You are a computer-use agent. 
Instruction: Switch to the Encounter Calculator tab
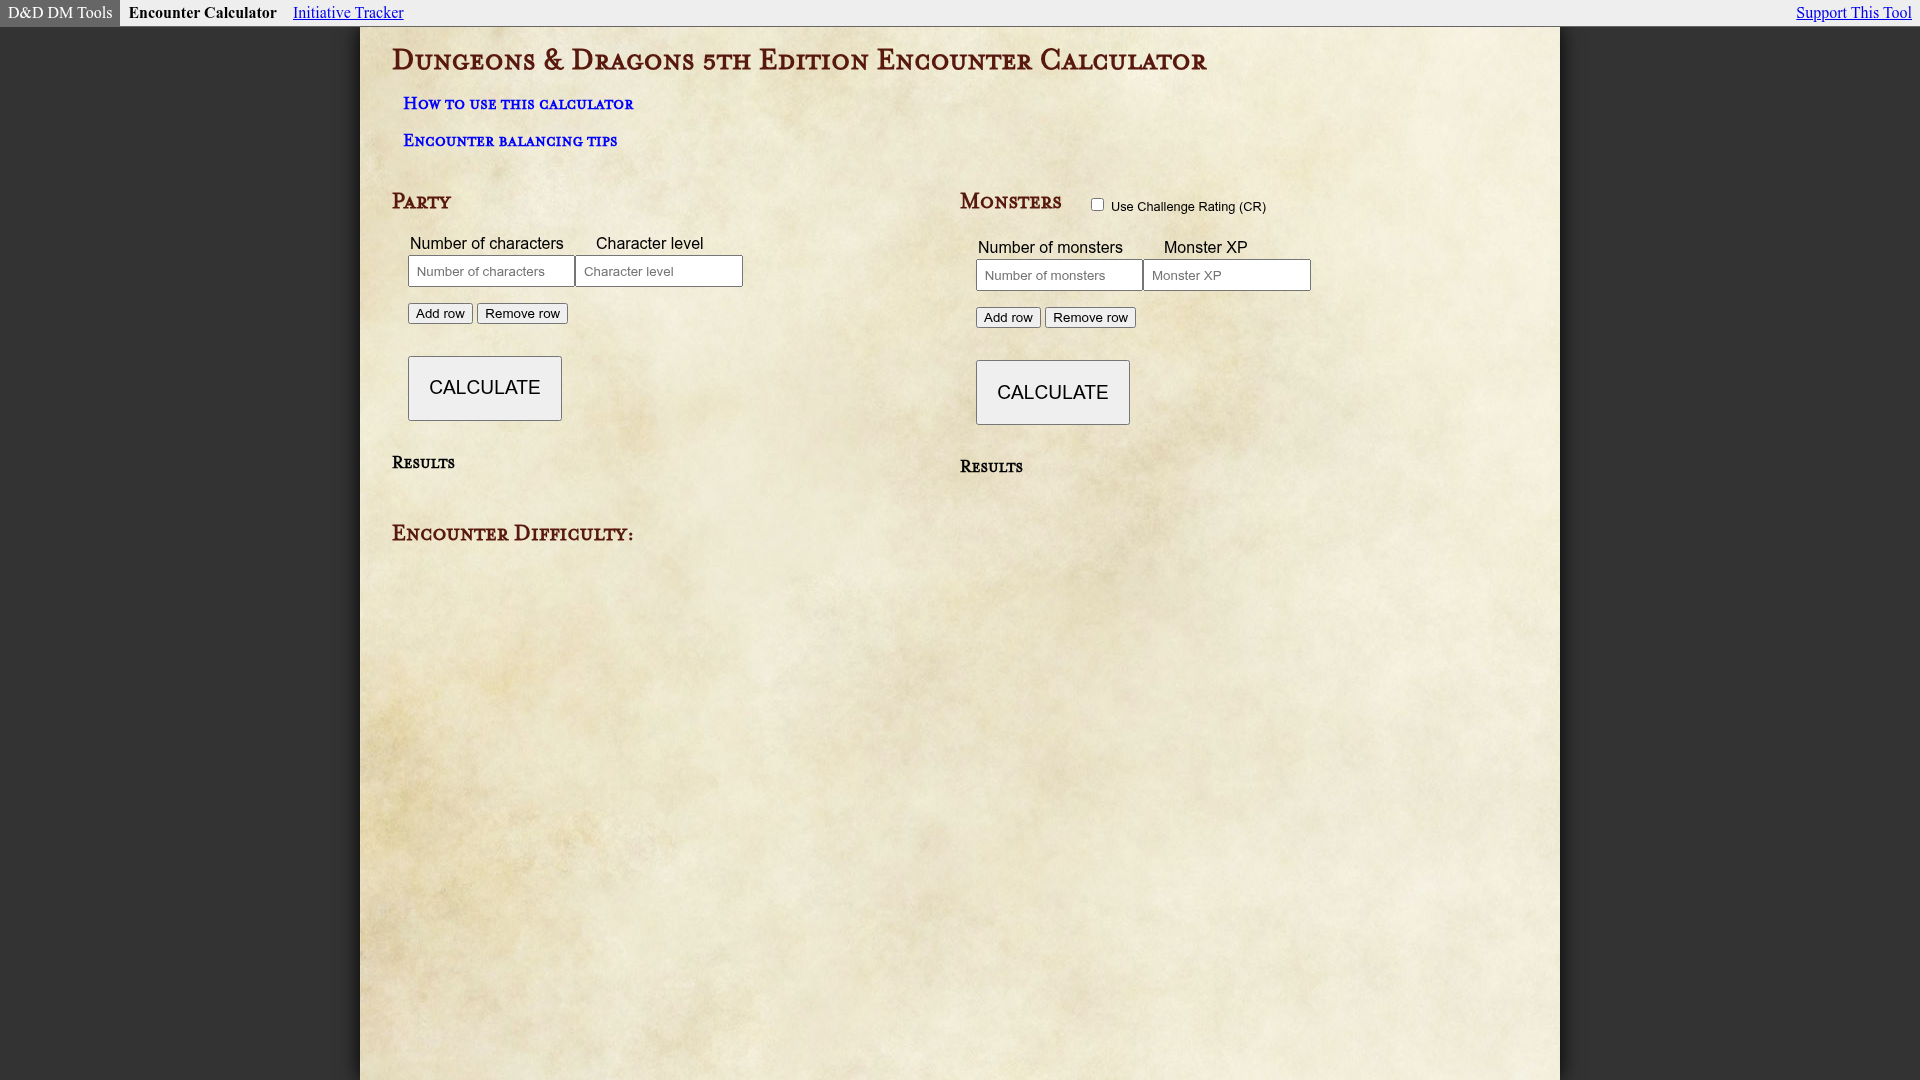click(202, 12)
